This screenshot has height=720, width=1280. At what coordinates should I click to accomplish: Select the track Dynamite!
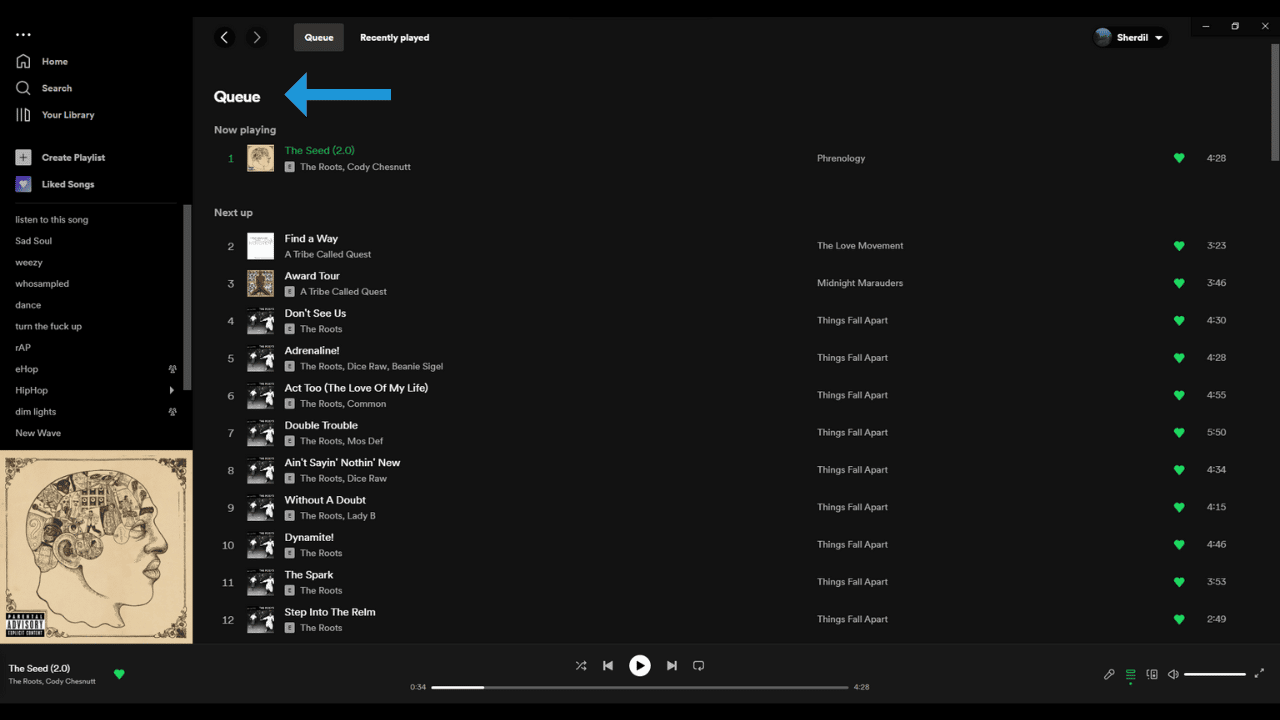pyautogui.click(x=309, y=537)
